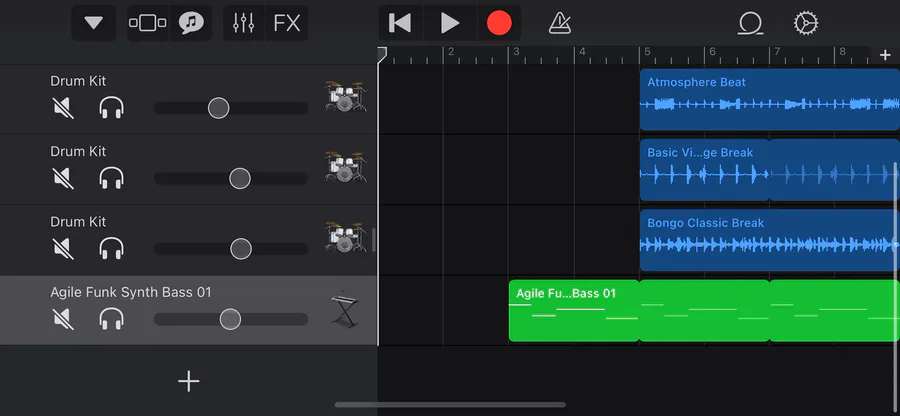Open the Loop Browser icon

[750, 24]
